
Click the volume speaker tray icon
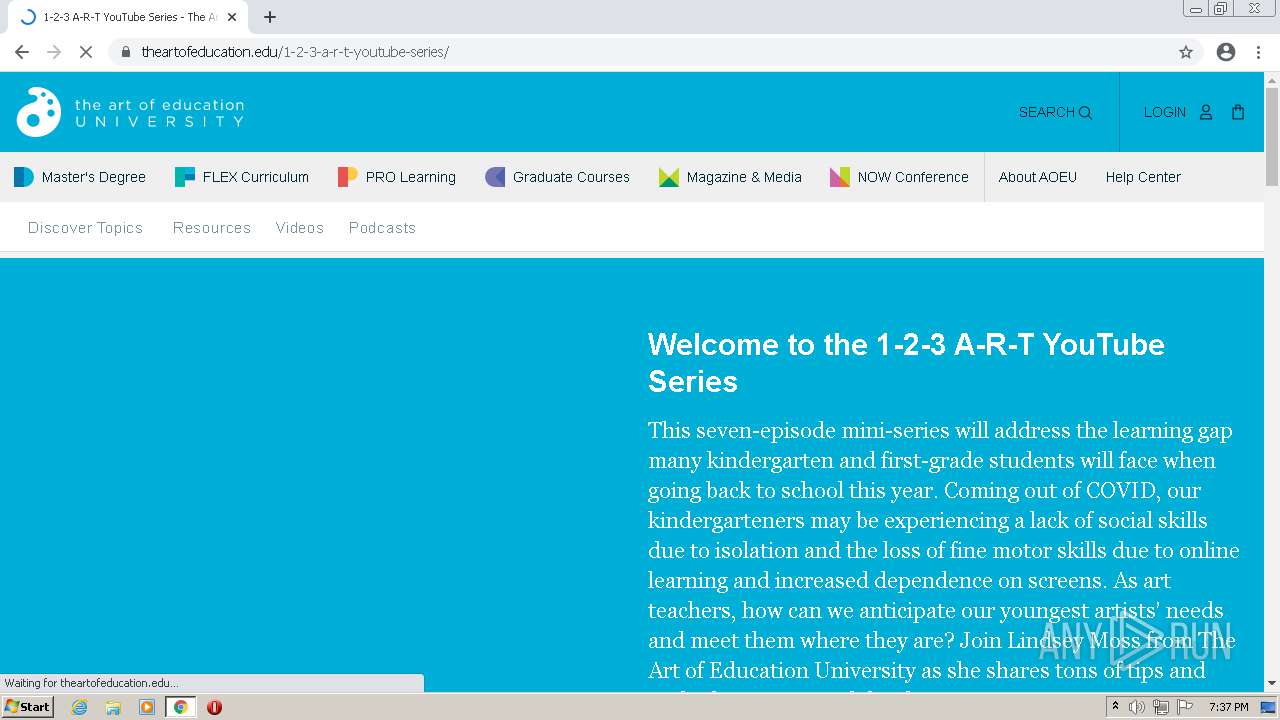(1137, 707)
